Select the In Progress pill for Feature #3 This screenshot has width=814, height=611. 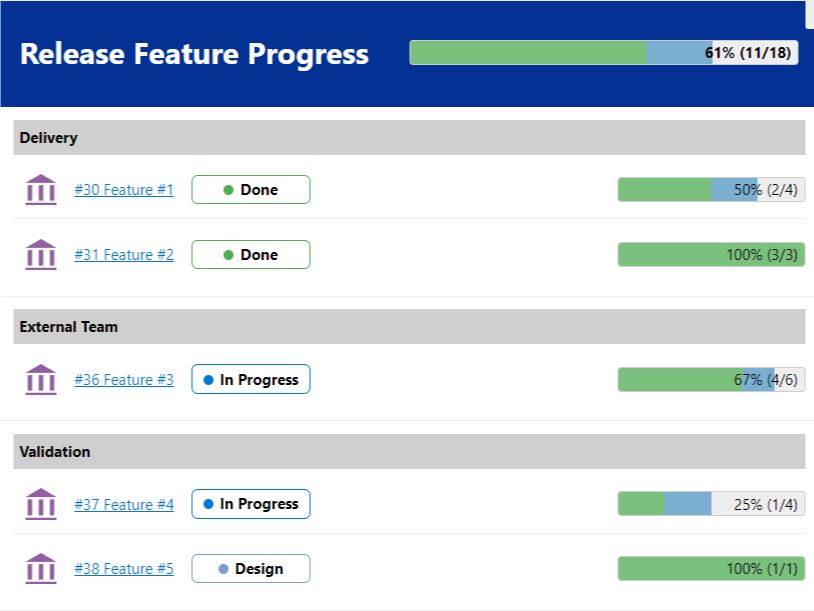pyautogui.click(x=250, y=379)
